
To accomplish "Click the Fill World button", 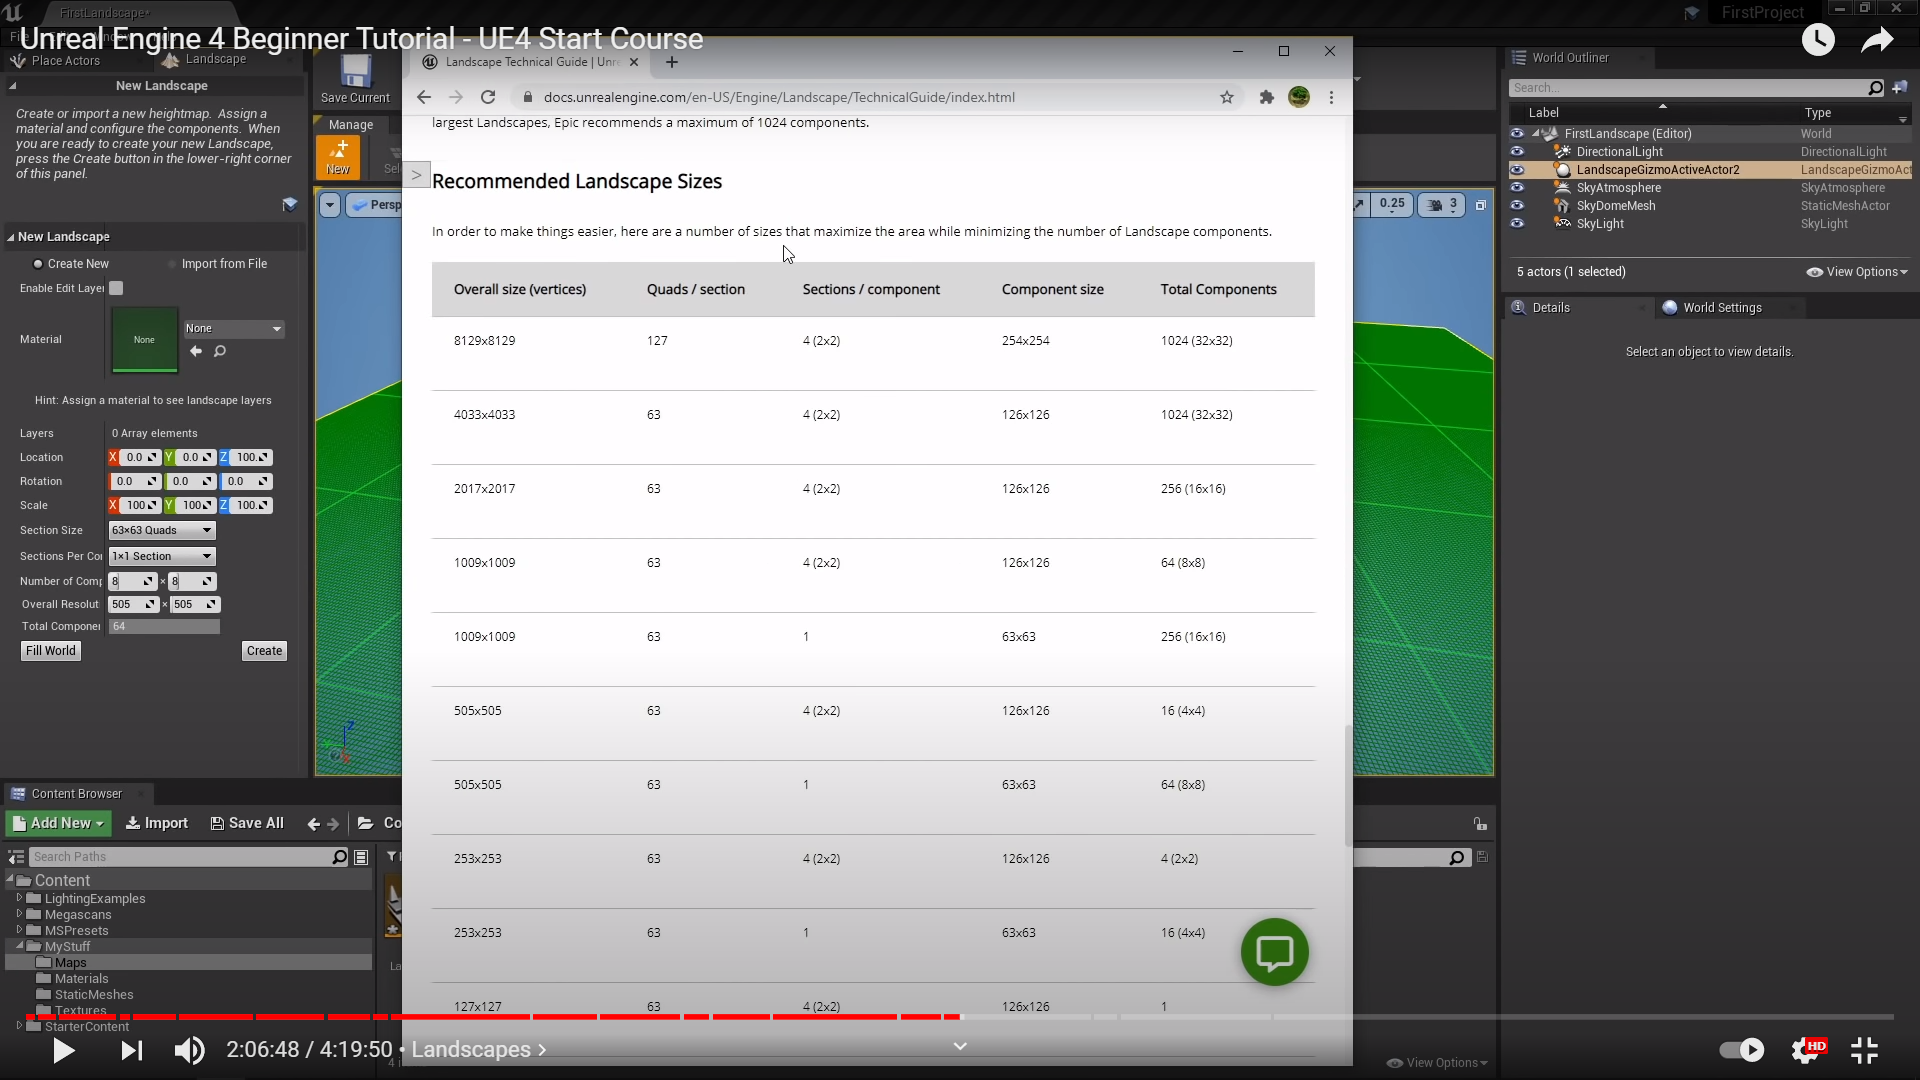I will point(51,651).
